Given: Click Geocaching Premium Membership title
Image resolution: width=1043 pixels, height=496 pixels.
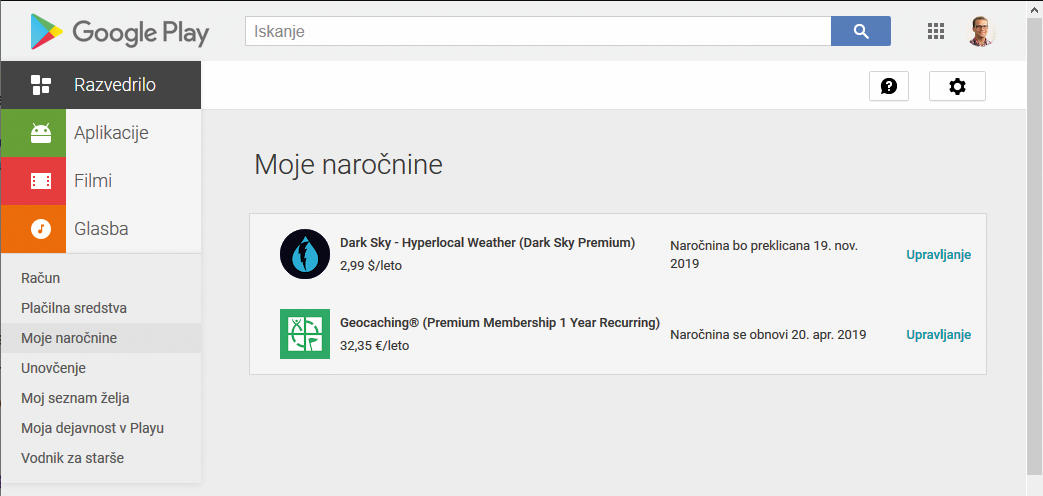Looking at the screenshot, I should pyautogui.click(x=500, y=322).
